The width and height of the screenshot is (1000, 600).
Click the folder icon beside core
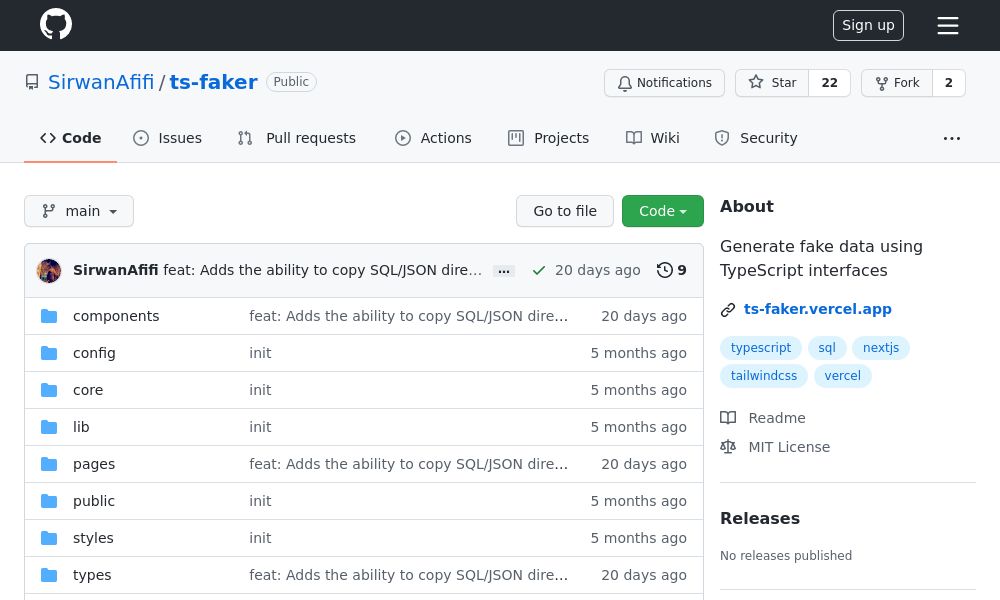pyautogui.click(x=49, y=390)
